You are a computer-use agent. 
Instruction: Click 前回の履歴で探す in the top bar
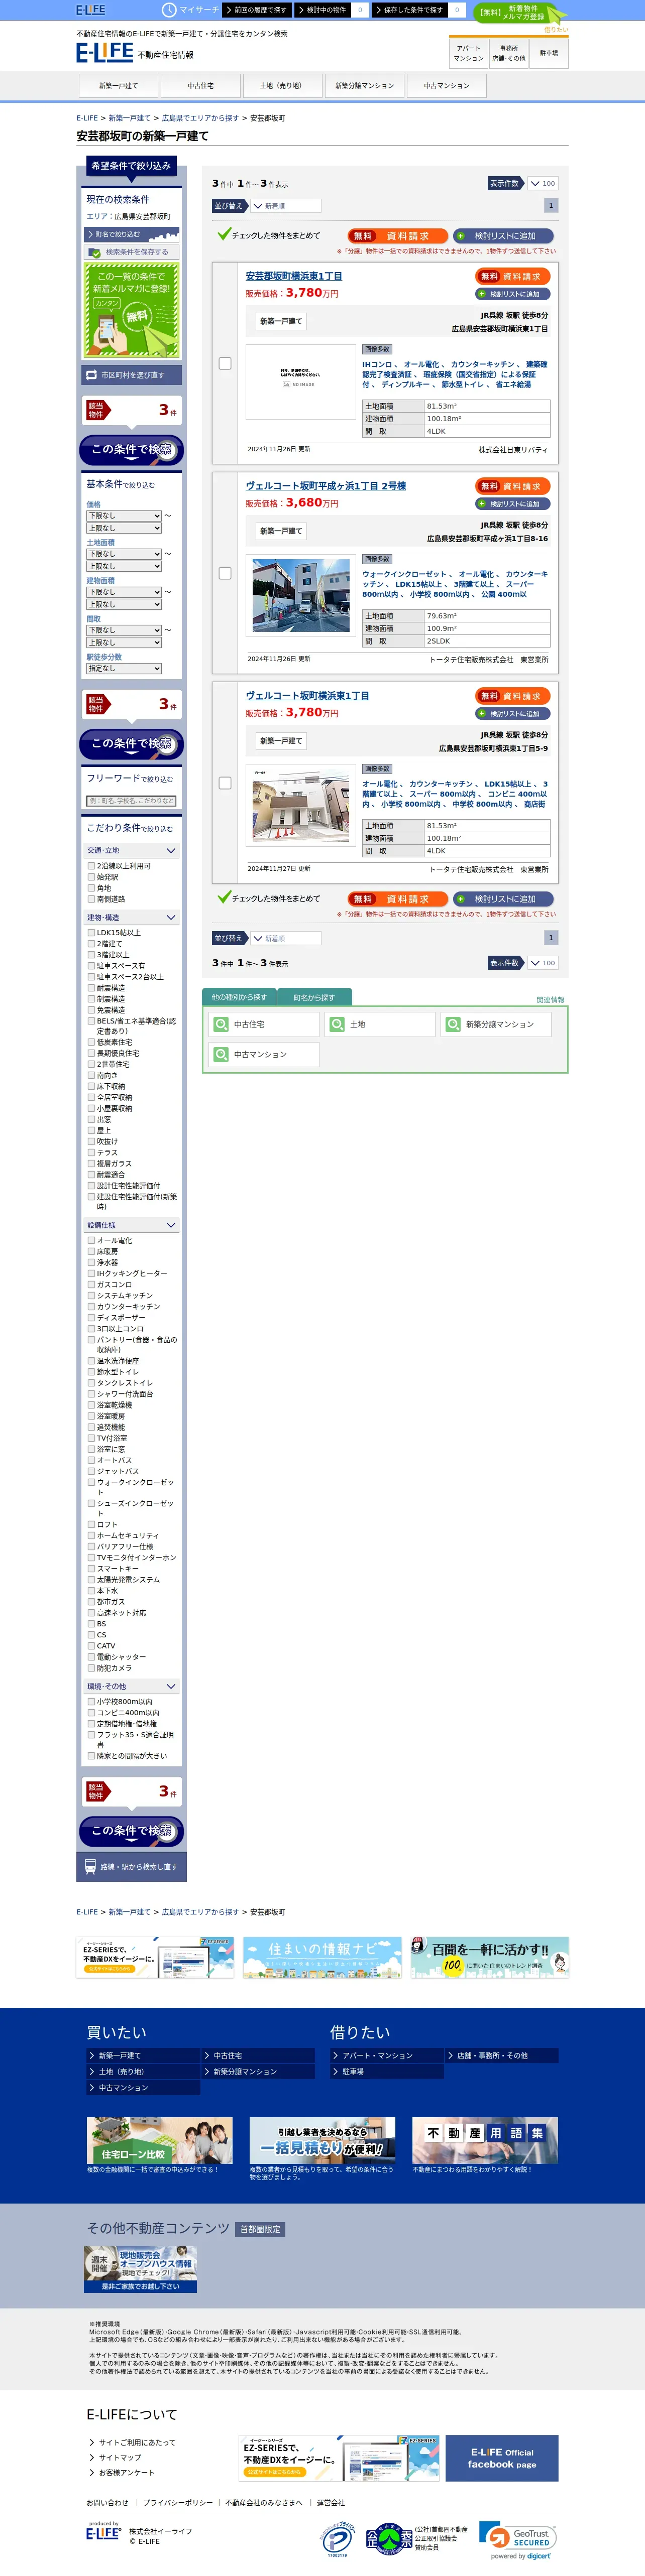coord(257,9)
